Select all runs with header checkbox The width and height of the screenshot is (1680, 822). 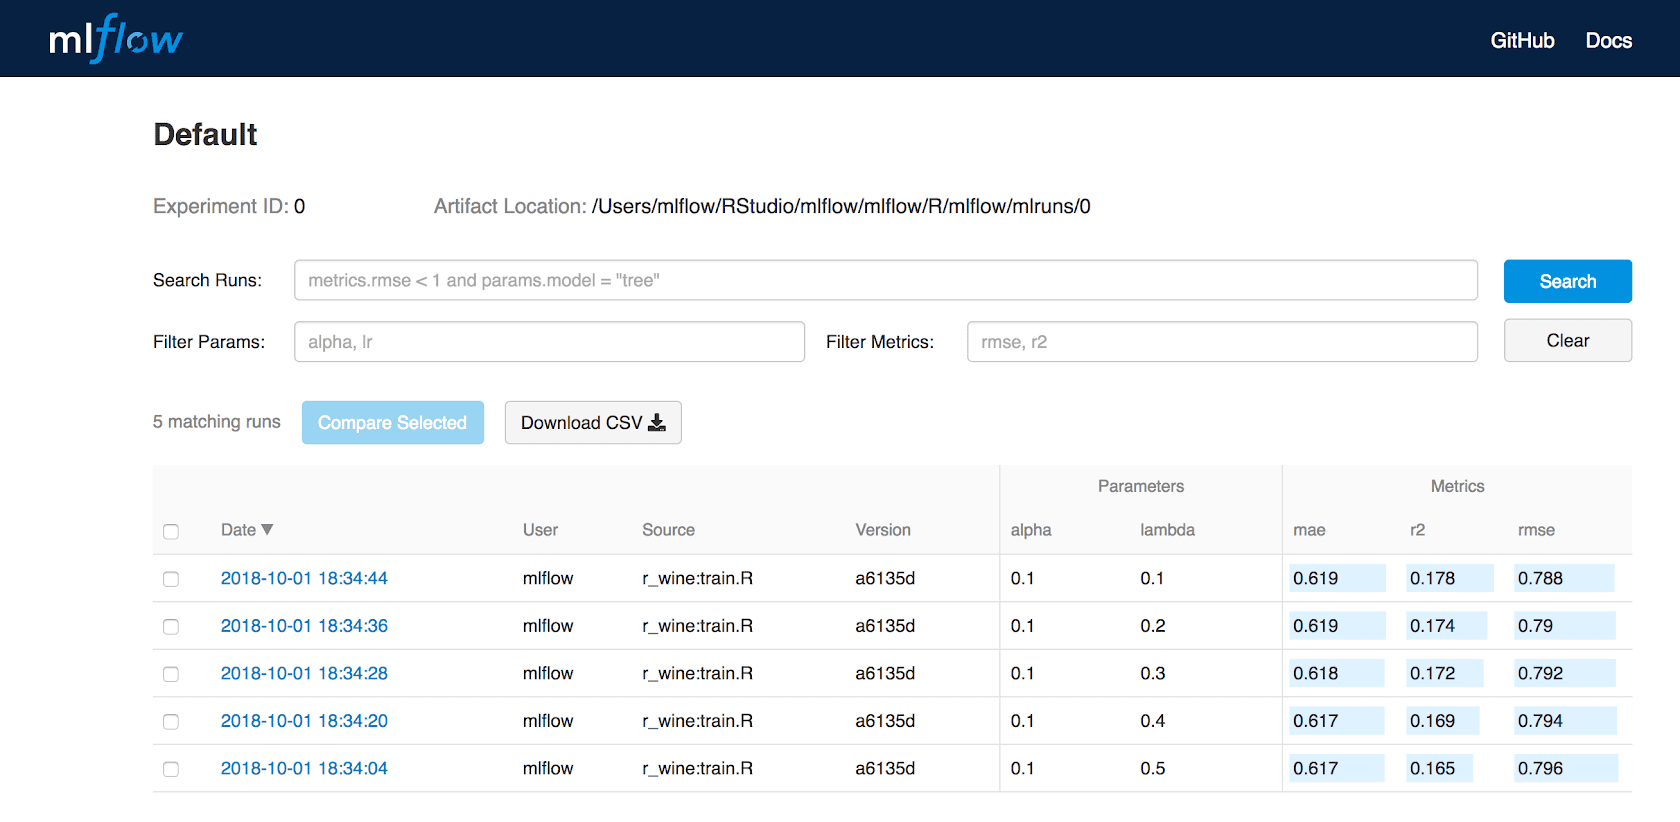click(171, 532)
